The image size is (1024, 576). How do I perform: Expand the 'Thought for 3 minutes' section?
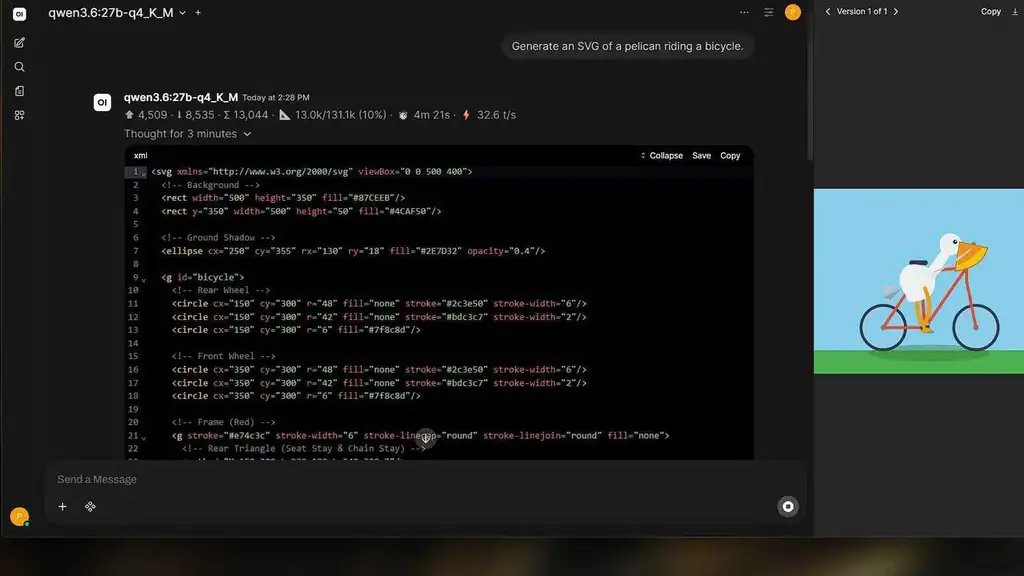click(x=187, y=134)
